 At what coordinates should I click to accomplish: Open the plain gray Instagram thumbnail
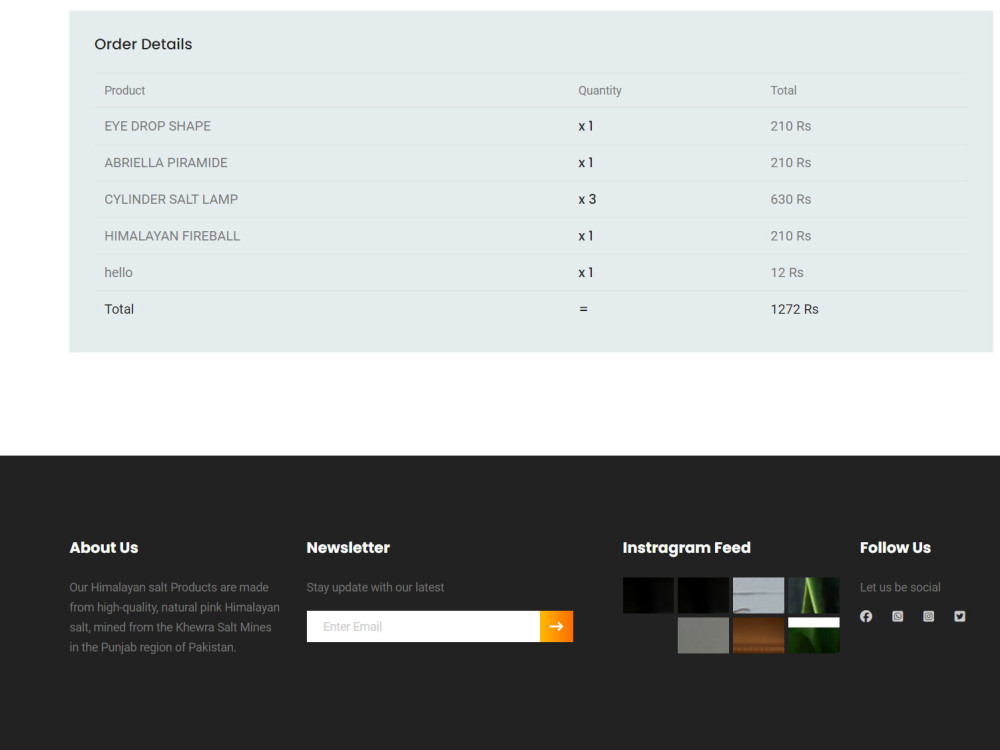pyautogui.click(x=703, y=635)
